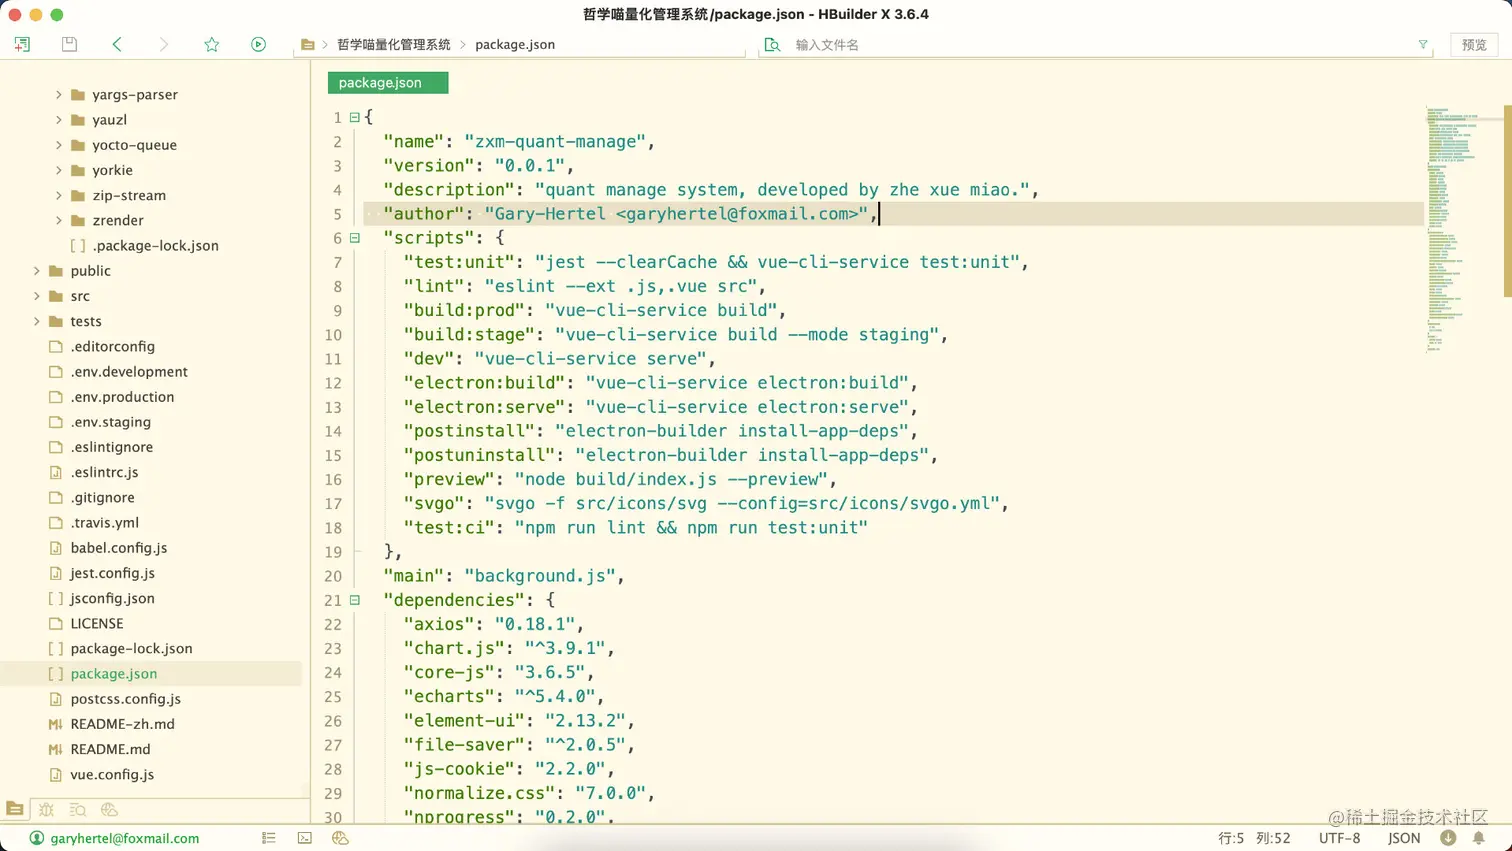Viewport: 1512px width, 851px height.
Task: Click the 哲学喵量化管理系统 breadcrumb
Action: (394, 45)
